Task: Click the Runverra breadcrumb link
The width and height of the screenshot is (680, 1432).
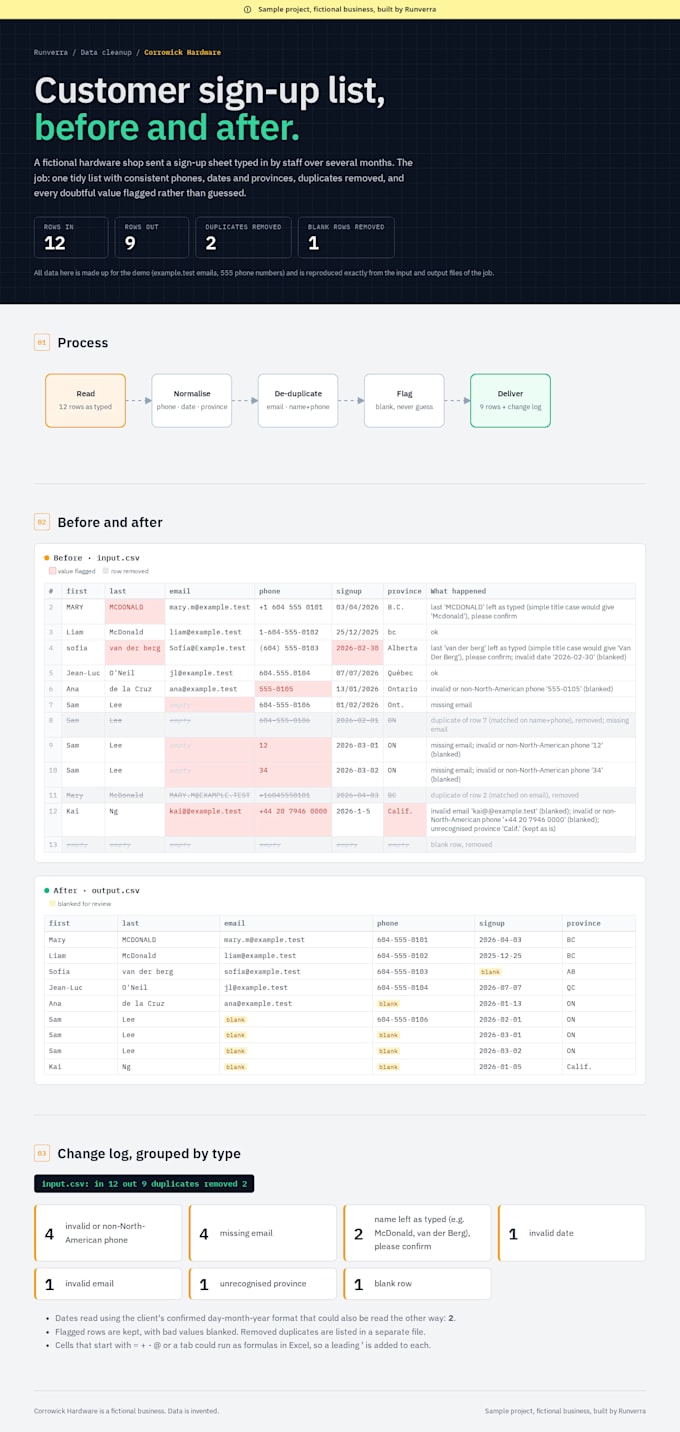Action: point(51,52)
